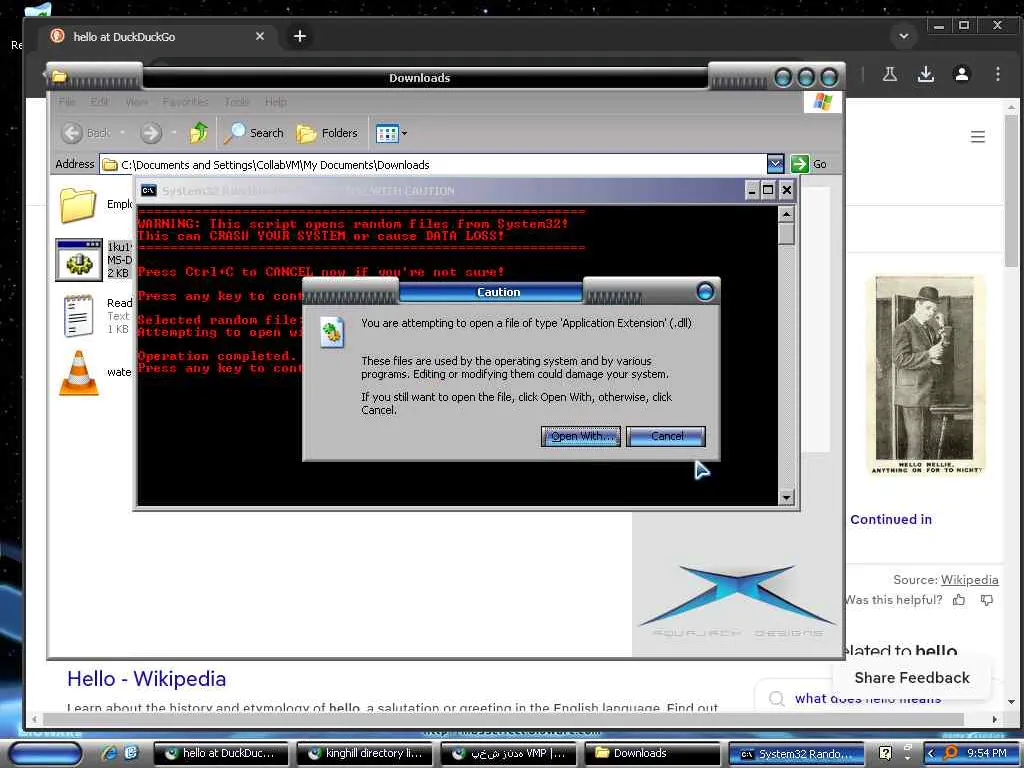1024x768 pixels.
Task: Open the Tools menu in Downloads window
Action: [x=236, y=102]
